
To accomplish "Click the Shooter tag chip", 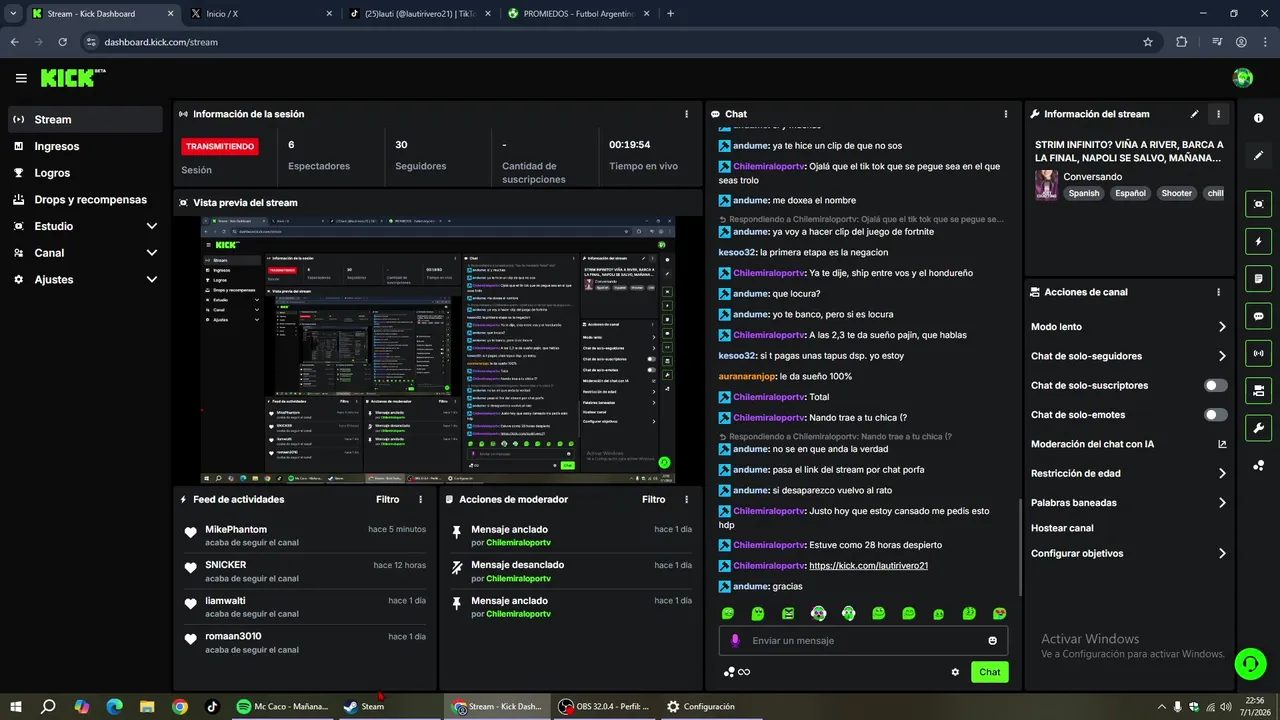I will tap(1176, 193).
